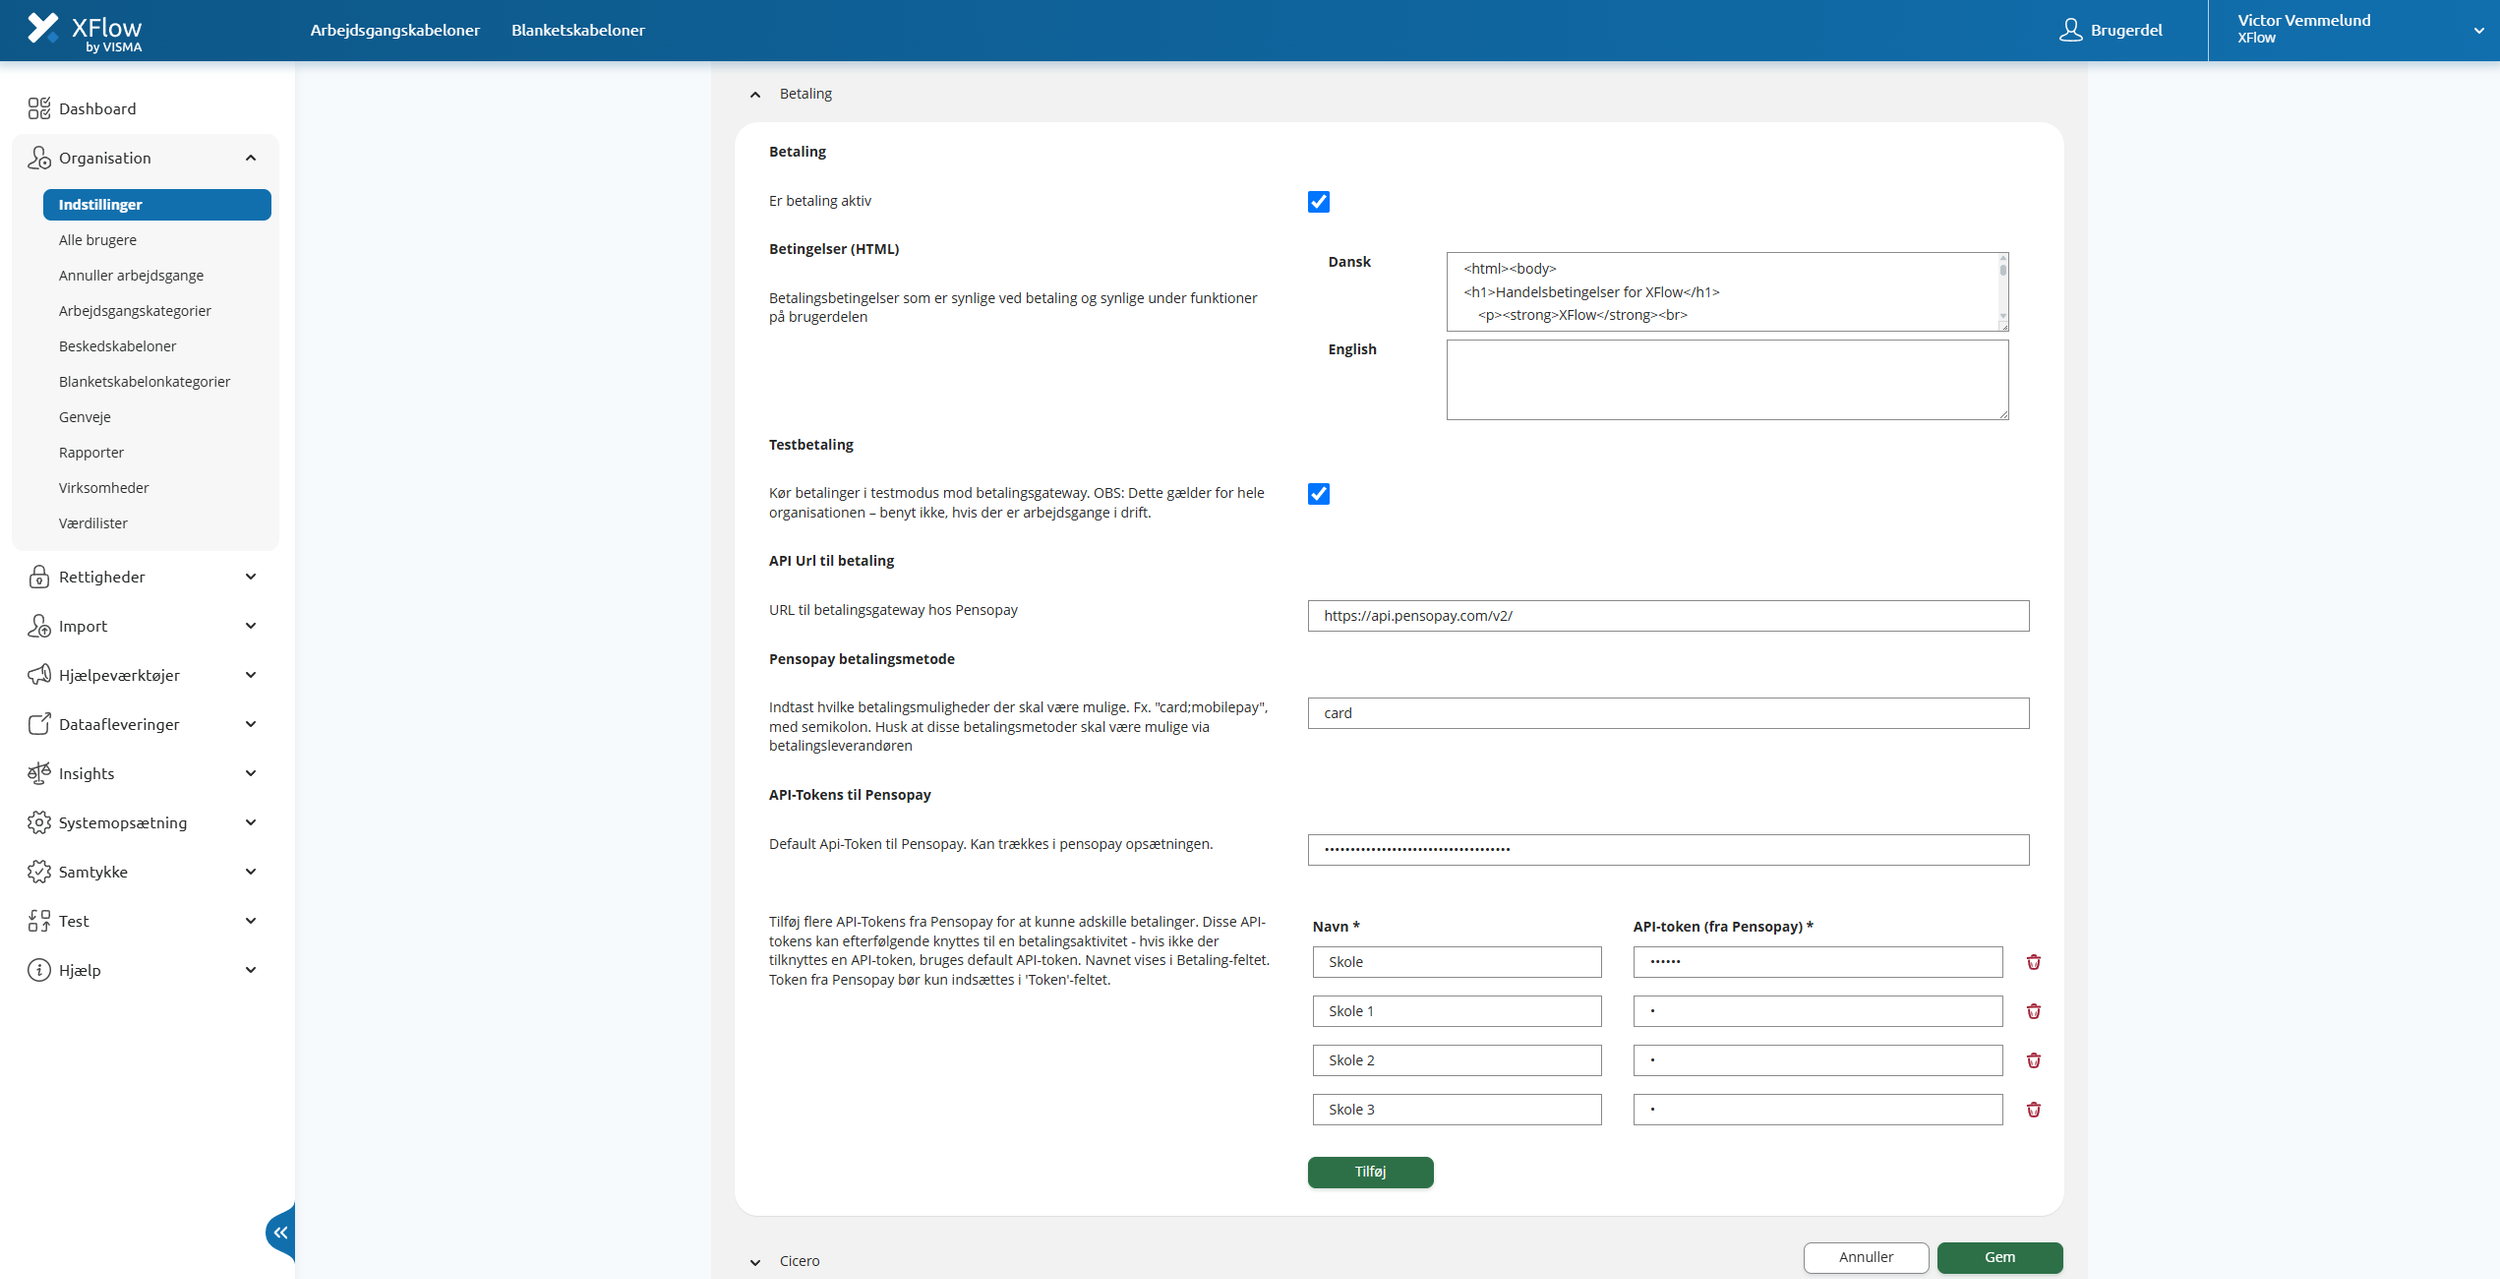Collapse the sidebar with double-arrow button
This screenshot has width=2500, height=1279.
point(281,1232)
